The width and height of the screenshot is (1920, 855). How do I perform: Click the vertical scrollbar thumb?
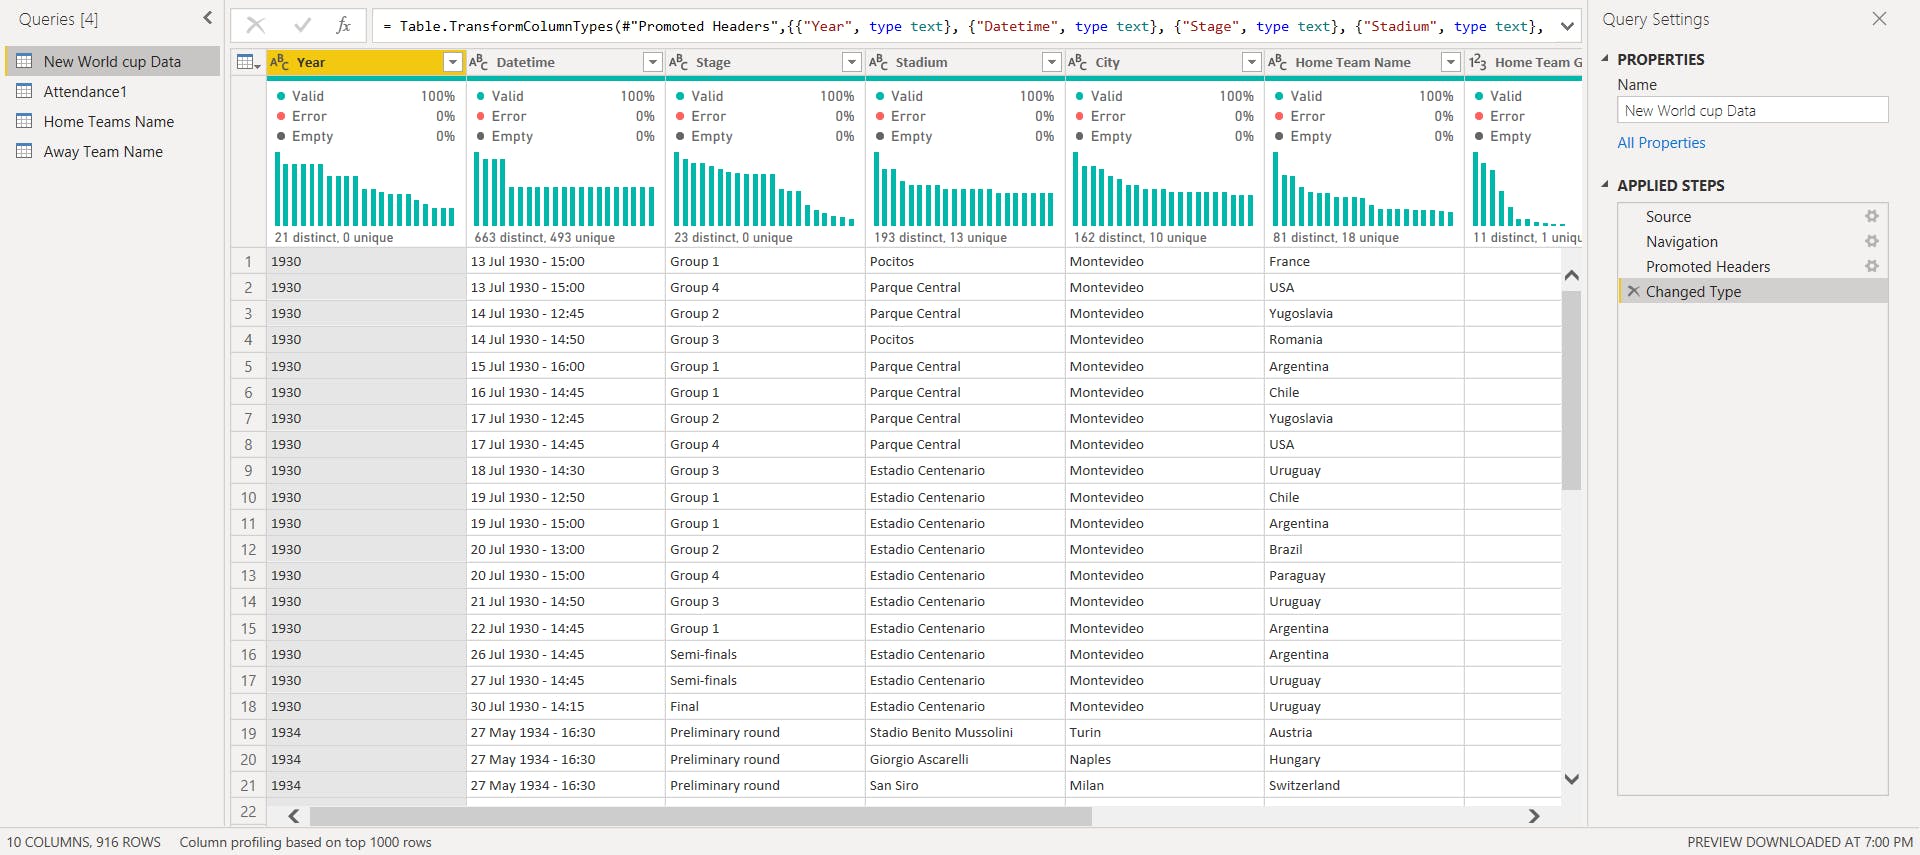pyautogui.click(x=1571, y=390)
